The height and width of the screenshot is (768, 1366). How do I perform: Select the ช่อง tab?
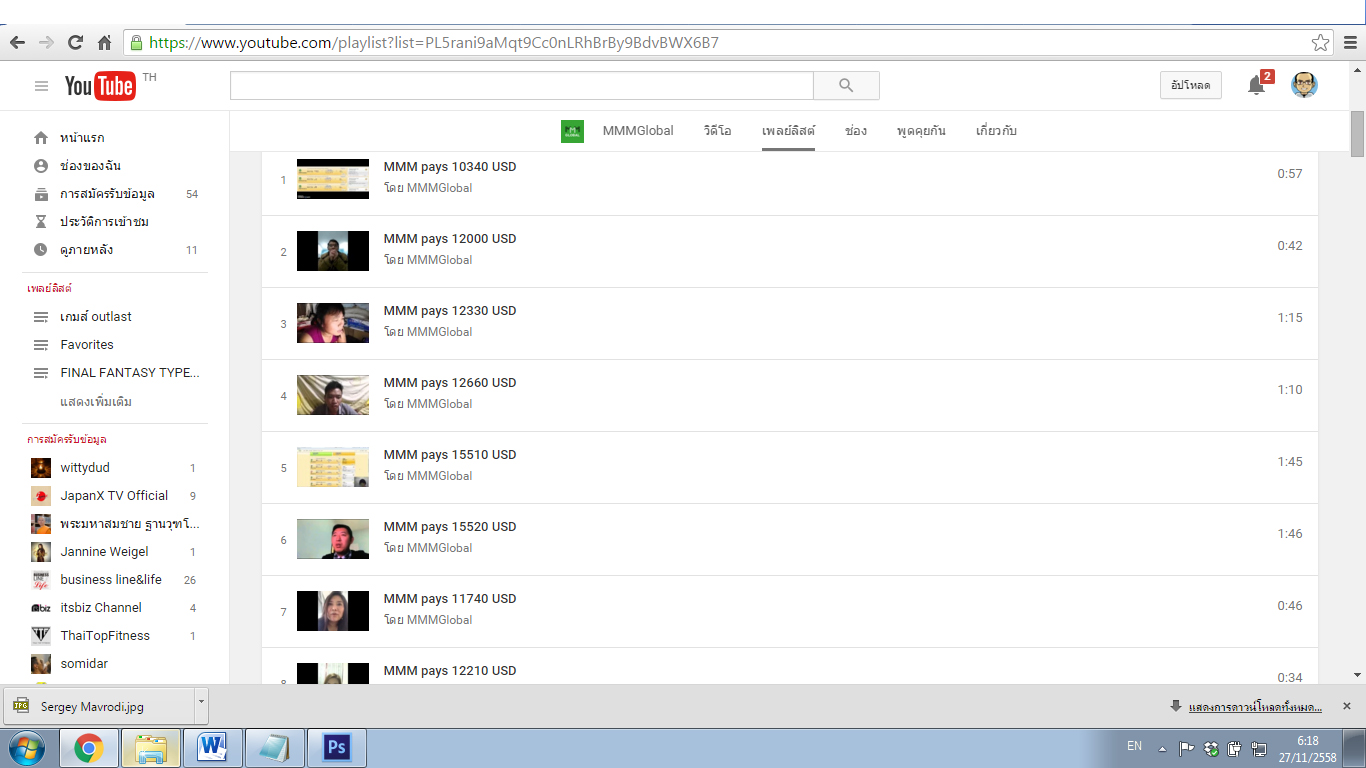(x=855, y=131)
